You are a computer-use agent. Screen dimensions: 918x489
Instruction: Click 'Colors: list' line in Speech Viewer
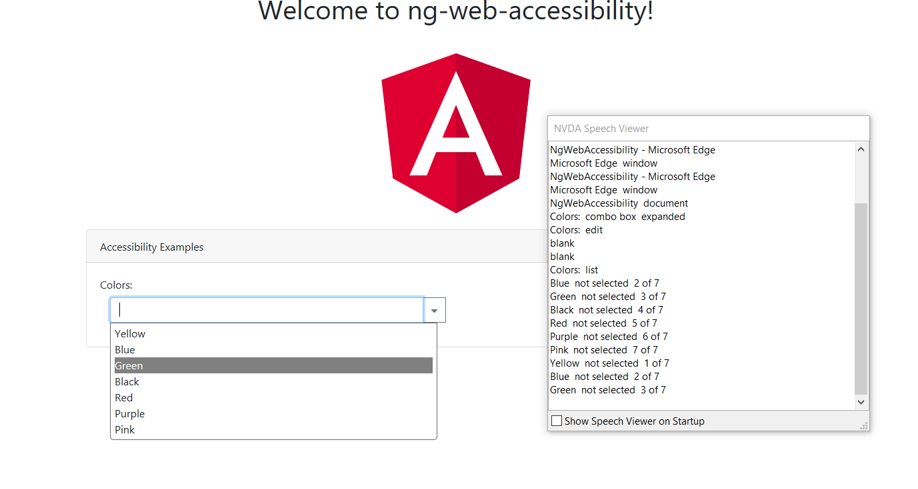pos(574,270)
